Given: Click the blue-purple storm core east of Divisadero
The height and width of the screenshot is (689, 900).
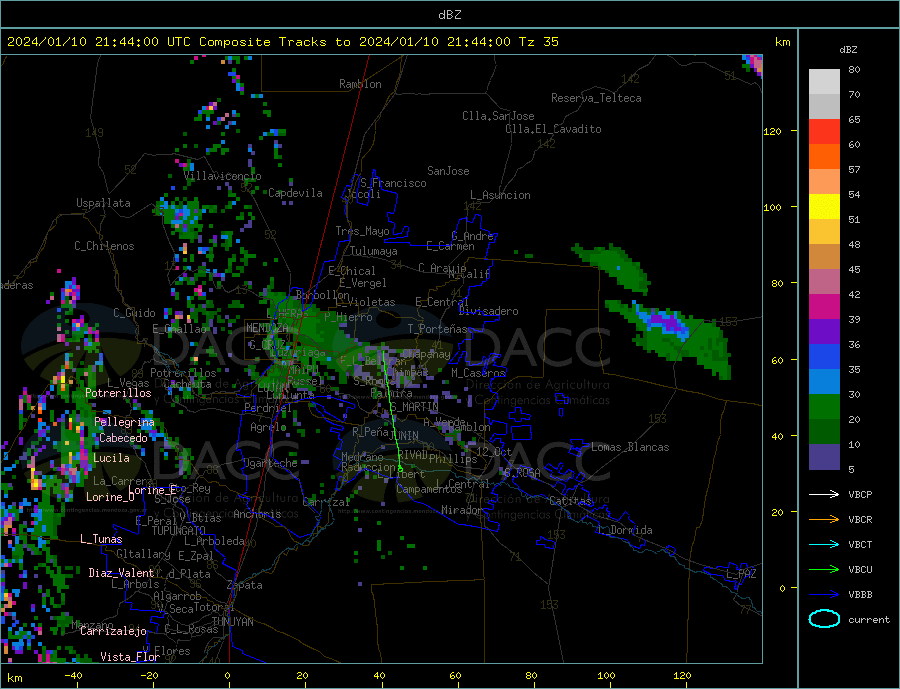Looking at the screenshot, I should tap(666, 322).
